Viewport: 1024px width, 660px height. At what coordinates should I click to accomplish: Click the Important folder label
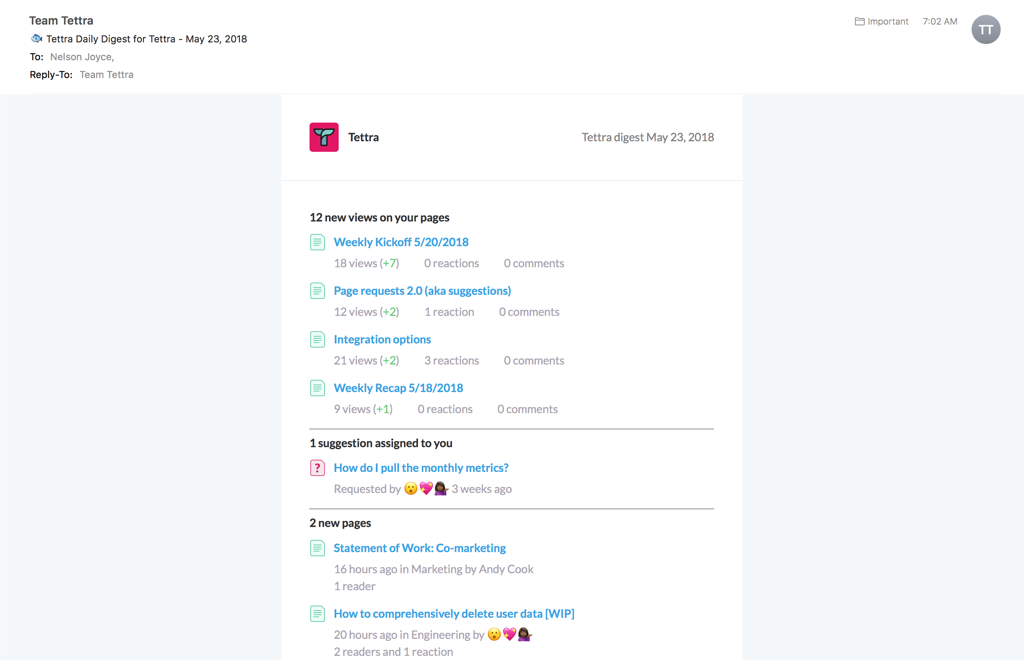tap(888, 21)
